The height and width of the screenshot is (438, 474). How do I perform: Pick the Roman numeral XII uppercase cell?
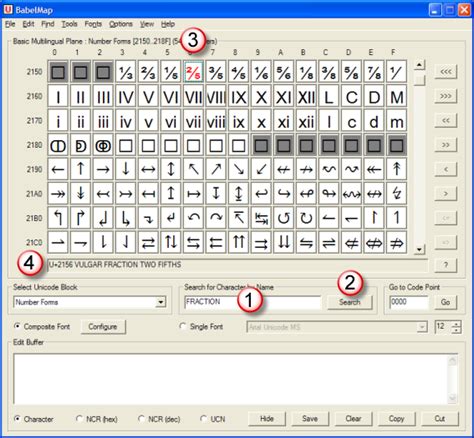click(306, 97)
